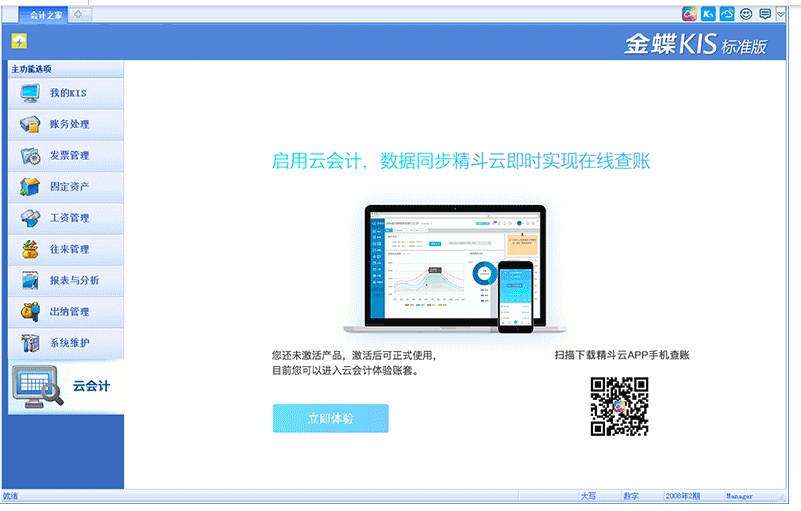This screenshot has width=801, height=511.
Task: Click the smiley face feedback icon
Action: pos(746,14)
